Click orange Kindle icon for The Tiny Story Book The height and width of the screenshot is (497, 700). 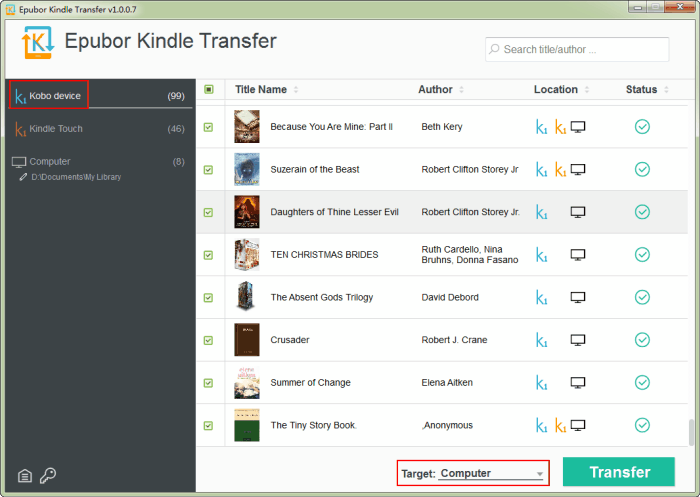[560, 426]
